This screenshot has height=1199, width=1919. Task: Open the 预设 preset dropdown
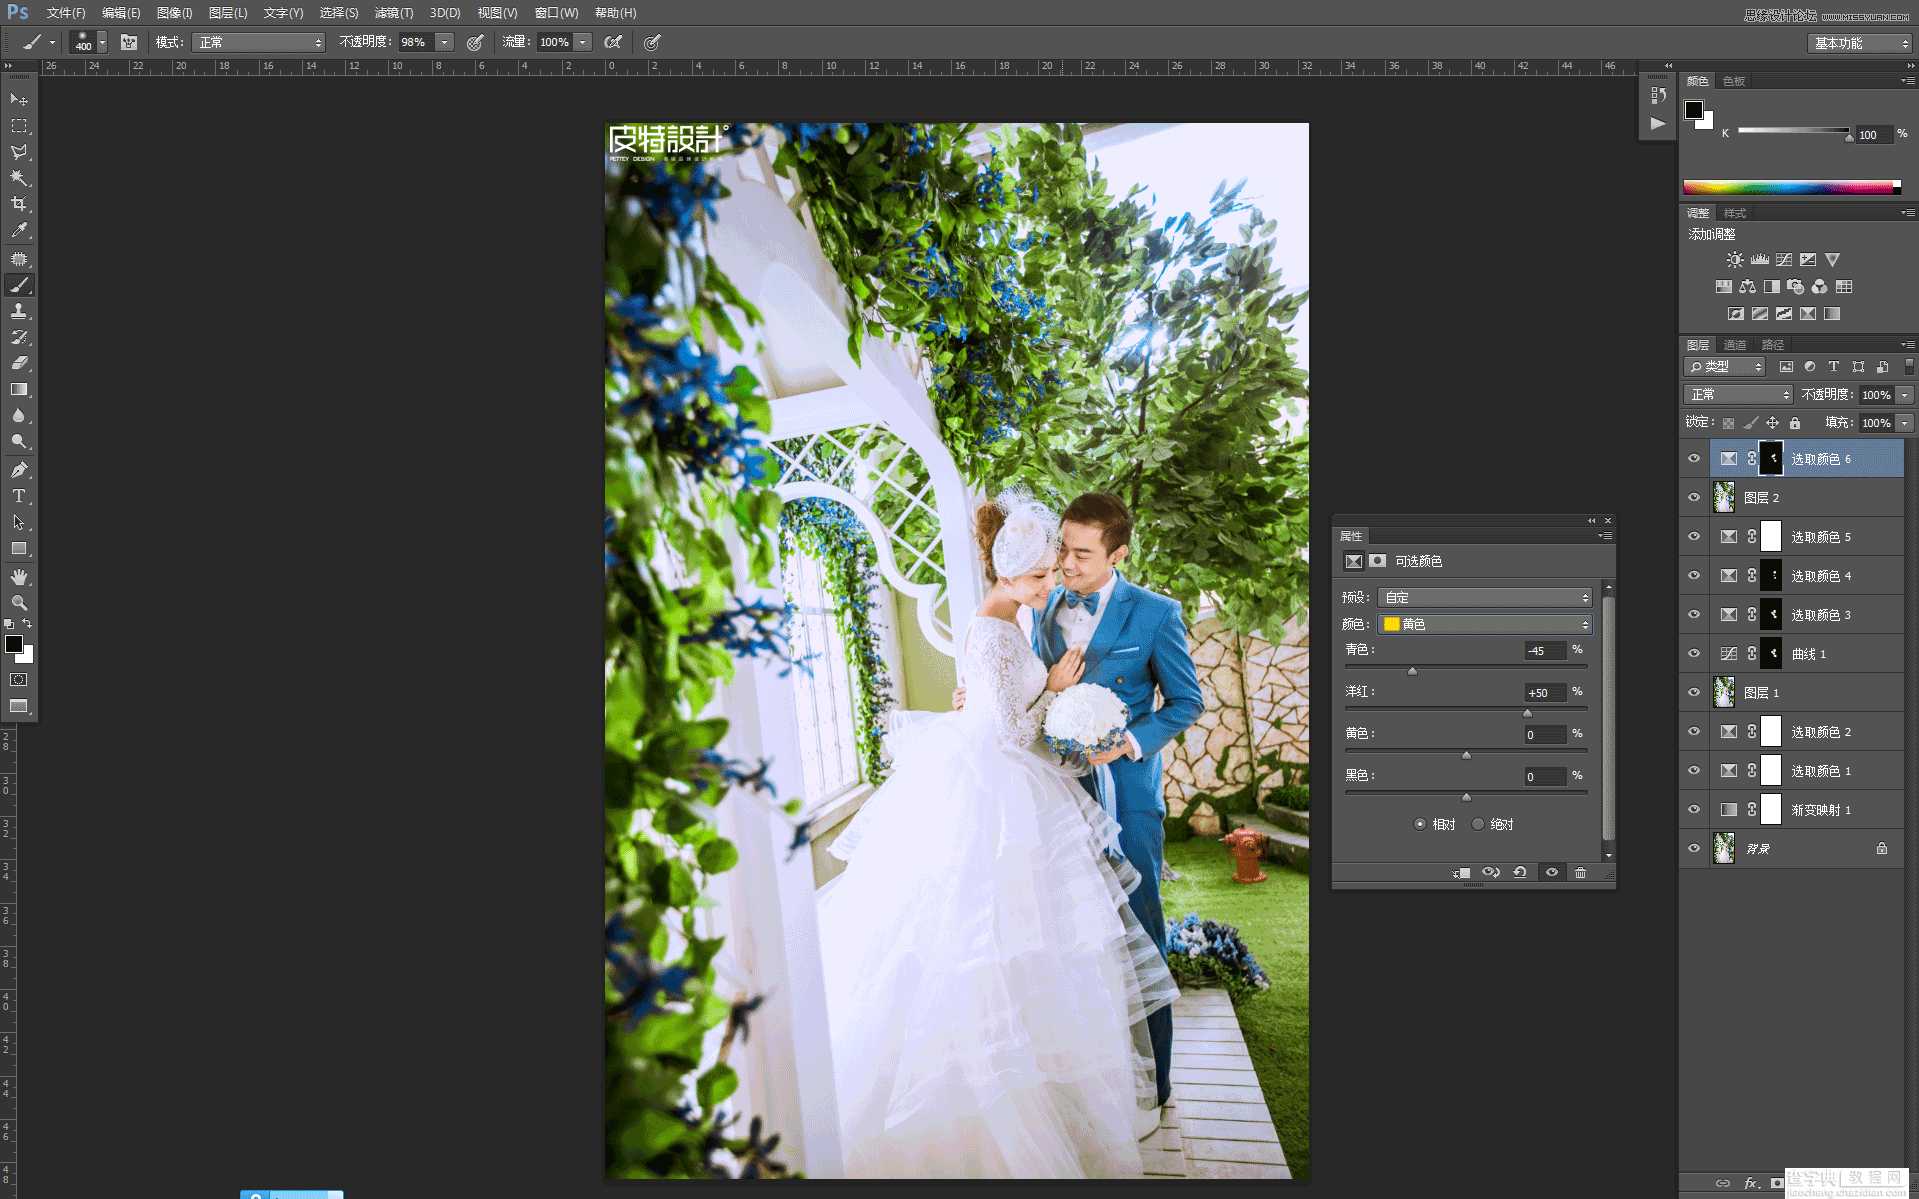pyautogui.click(x=1484, y=598)
